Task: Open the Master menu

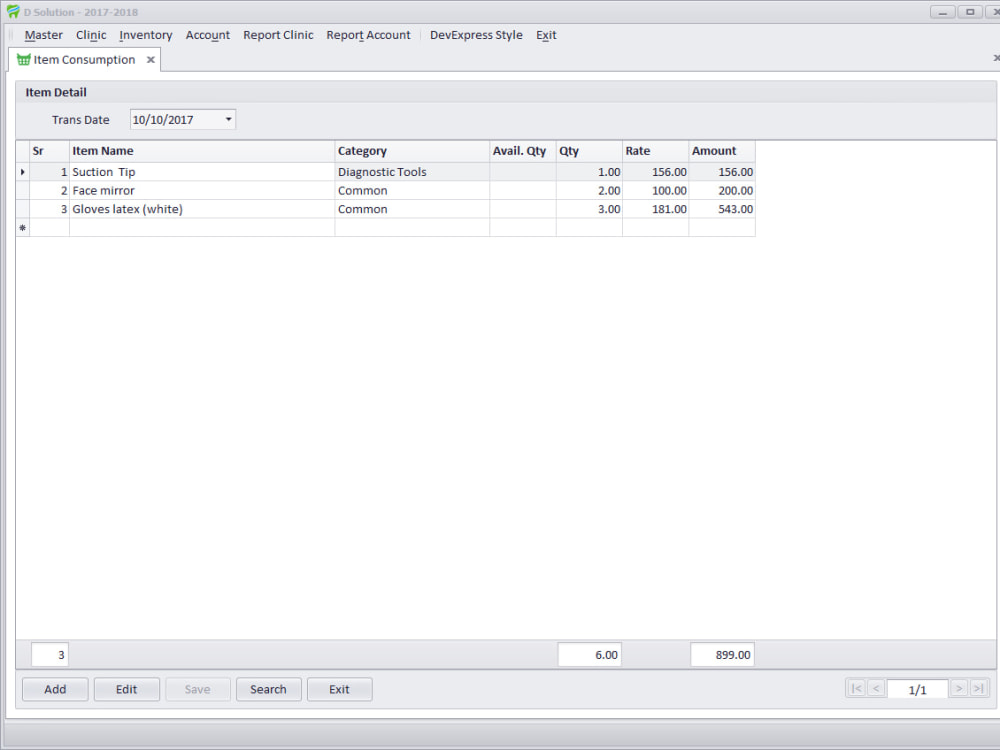Action: tap(43, 35)
